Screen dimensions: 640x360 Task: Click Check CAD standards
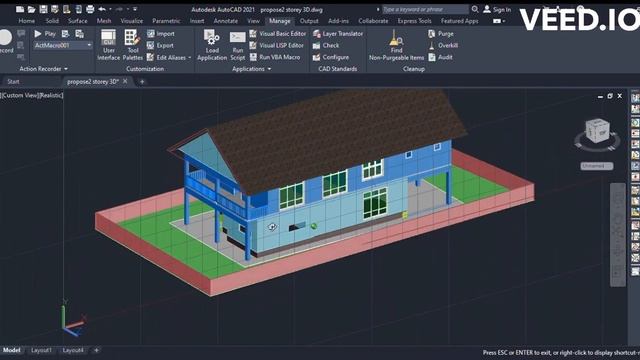point(326,45)
